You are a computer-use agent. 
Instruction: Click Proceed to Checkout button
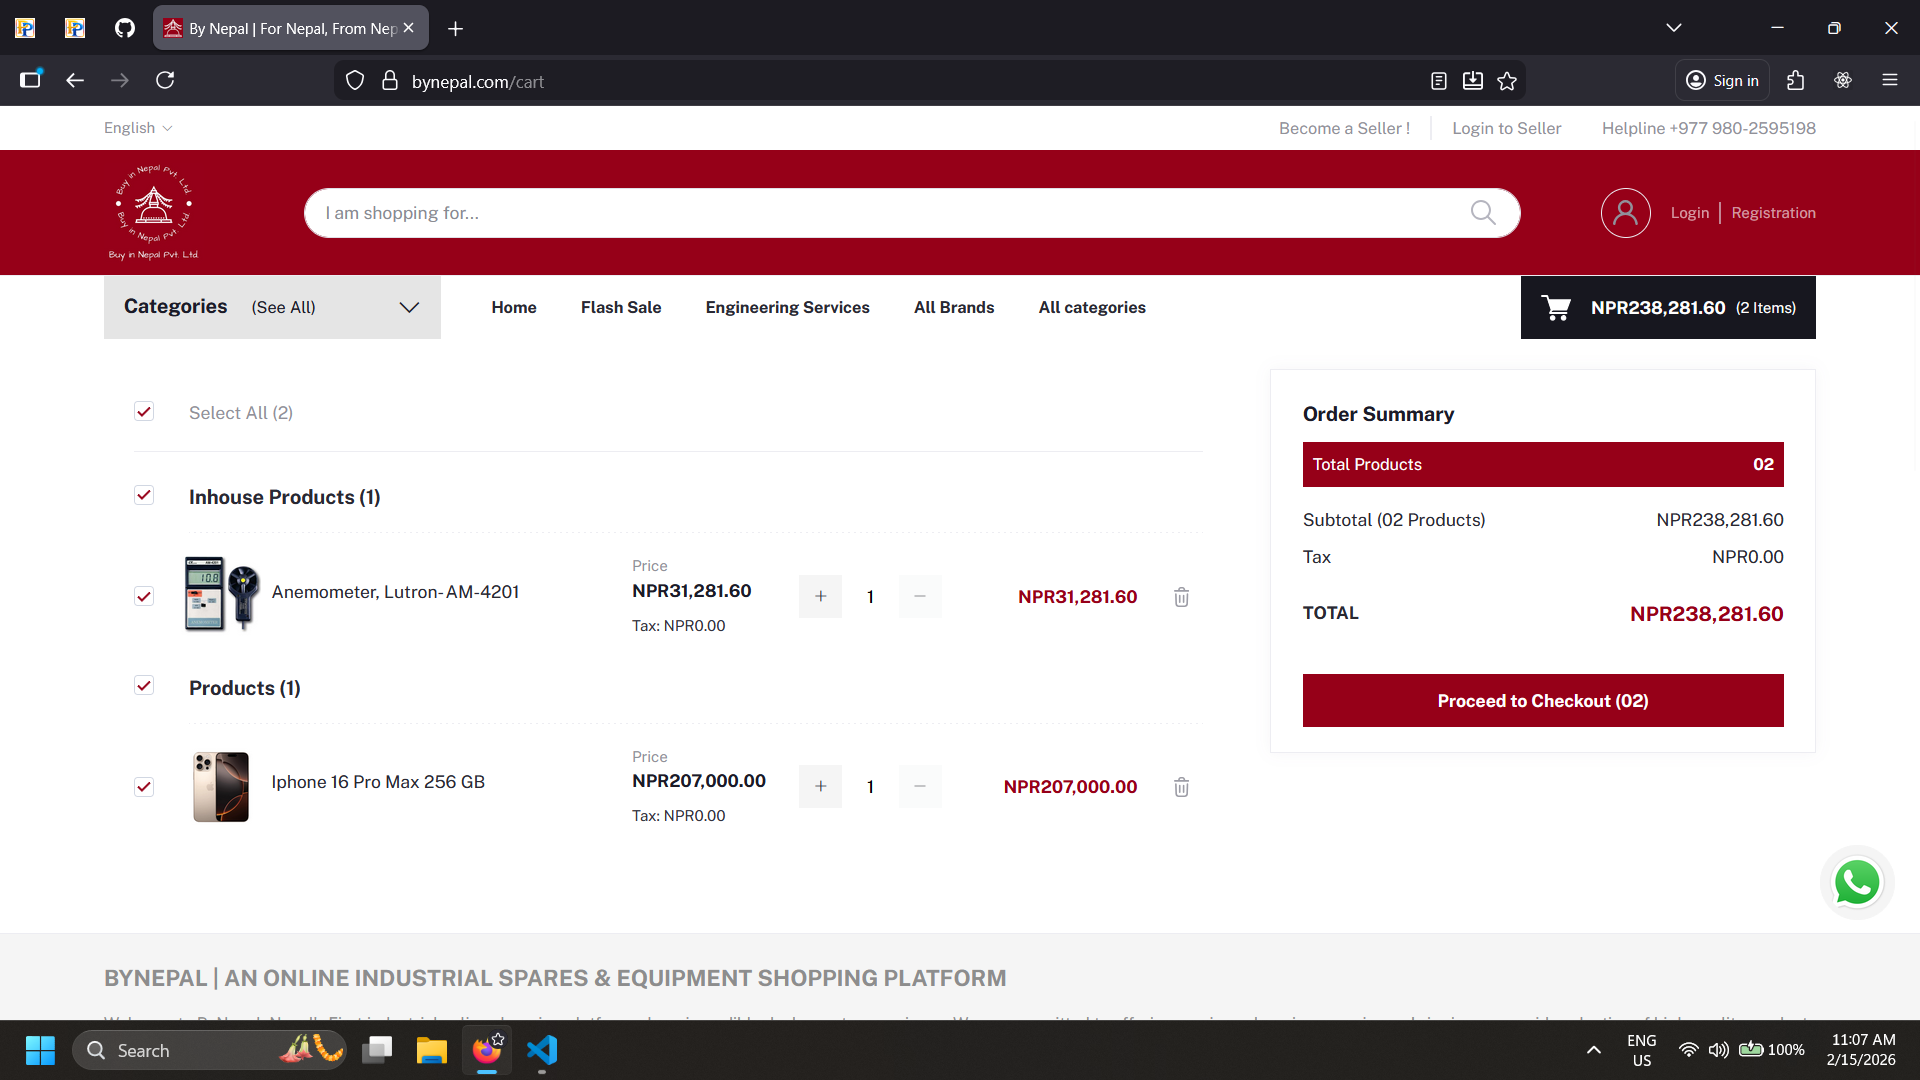point(1542,701)
